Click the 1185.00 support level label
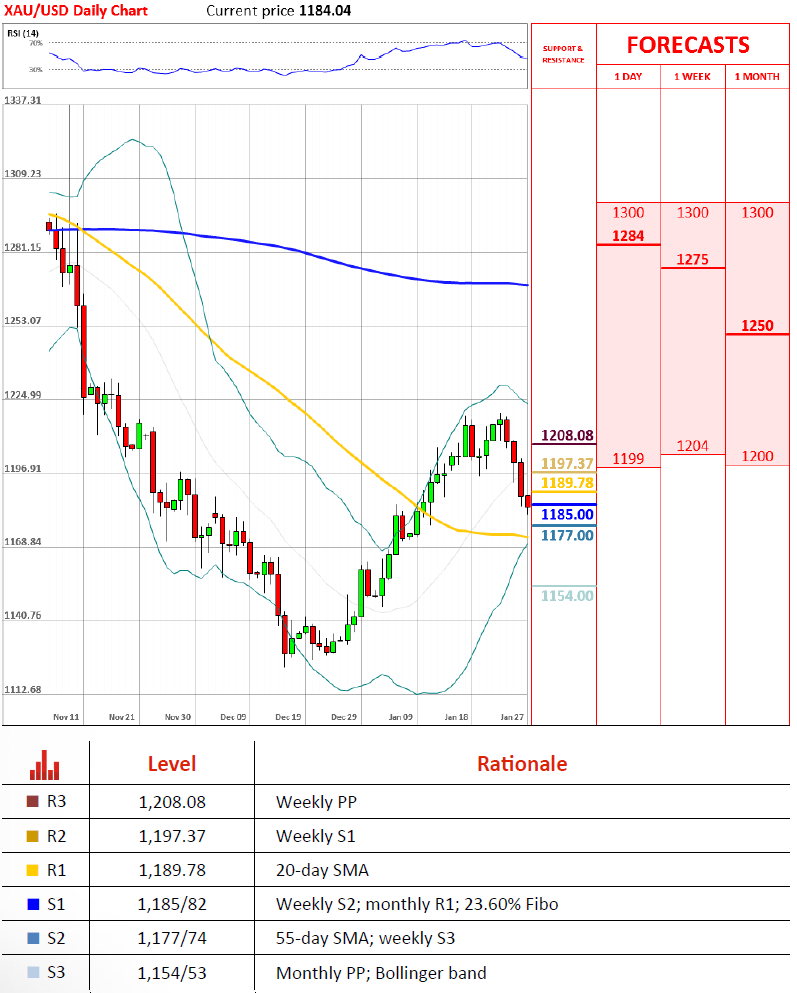The width and height of the screenshot is (797, 993). [567, 514]
